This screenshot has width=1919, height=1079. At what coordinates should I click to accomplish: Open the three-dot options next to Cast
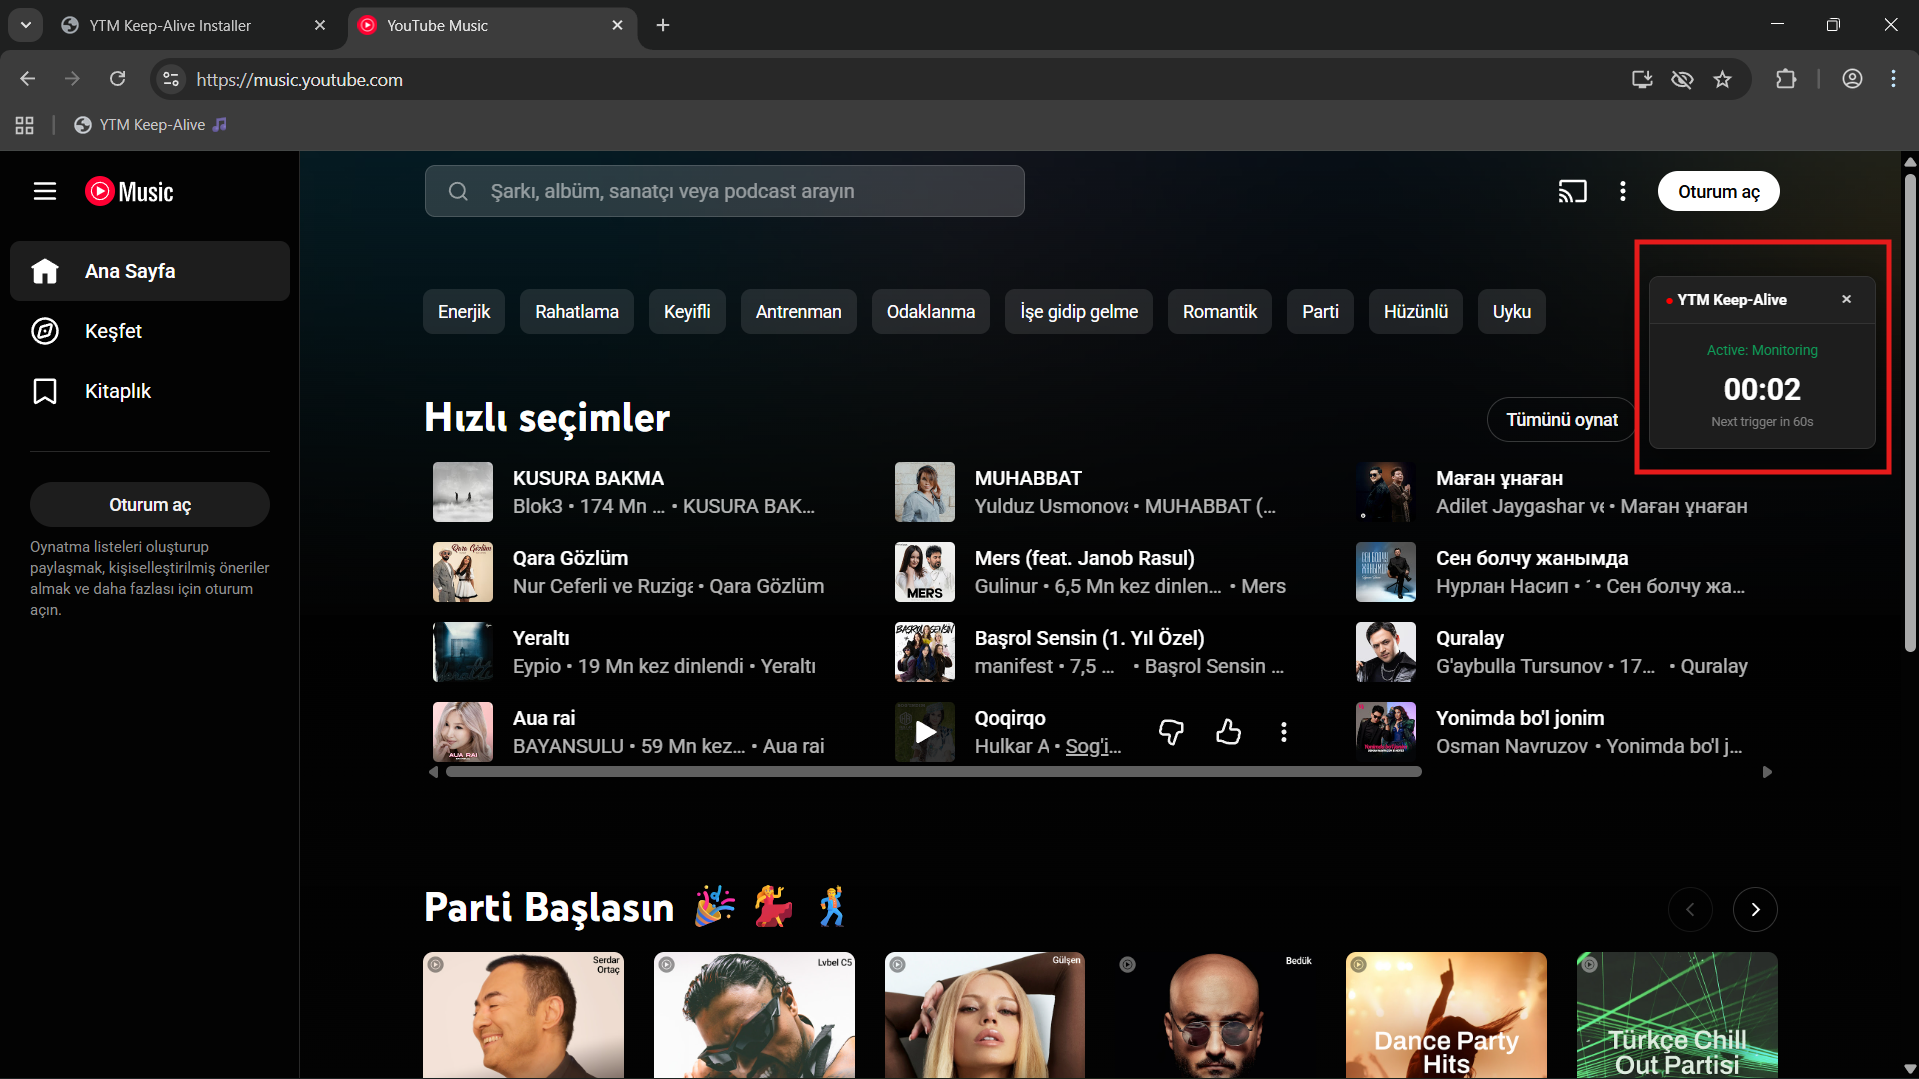(1622, 191)
